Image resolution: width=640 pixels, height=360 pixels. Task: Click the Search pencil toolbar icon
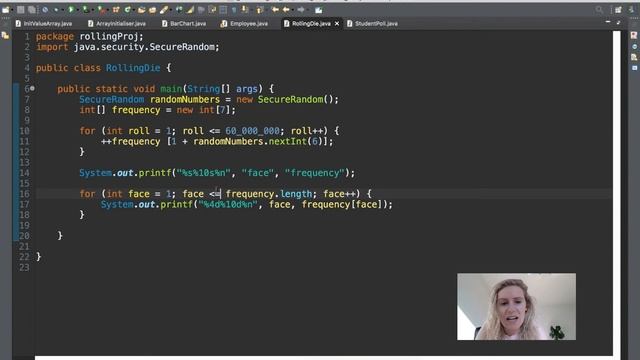(x=164, y=10)
